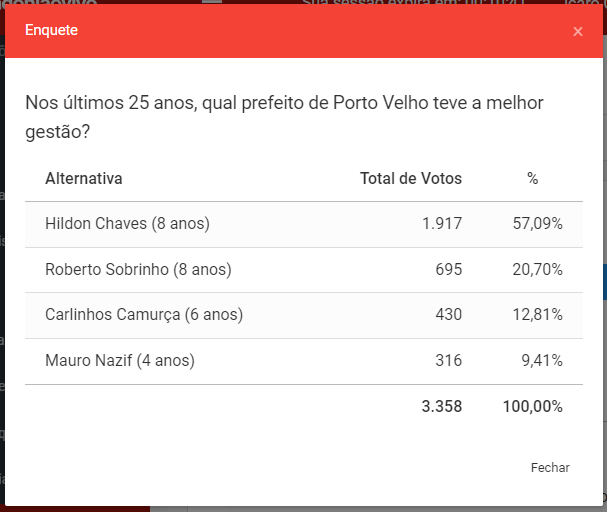Close the Enquete dialog with the X icon
The height and width of the screenshot is (512, 607).
coord(578,31)
